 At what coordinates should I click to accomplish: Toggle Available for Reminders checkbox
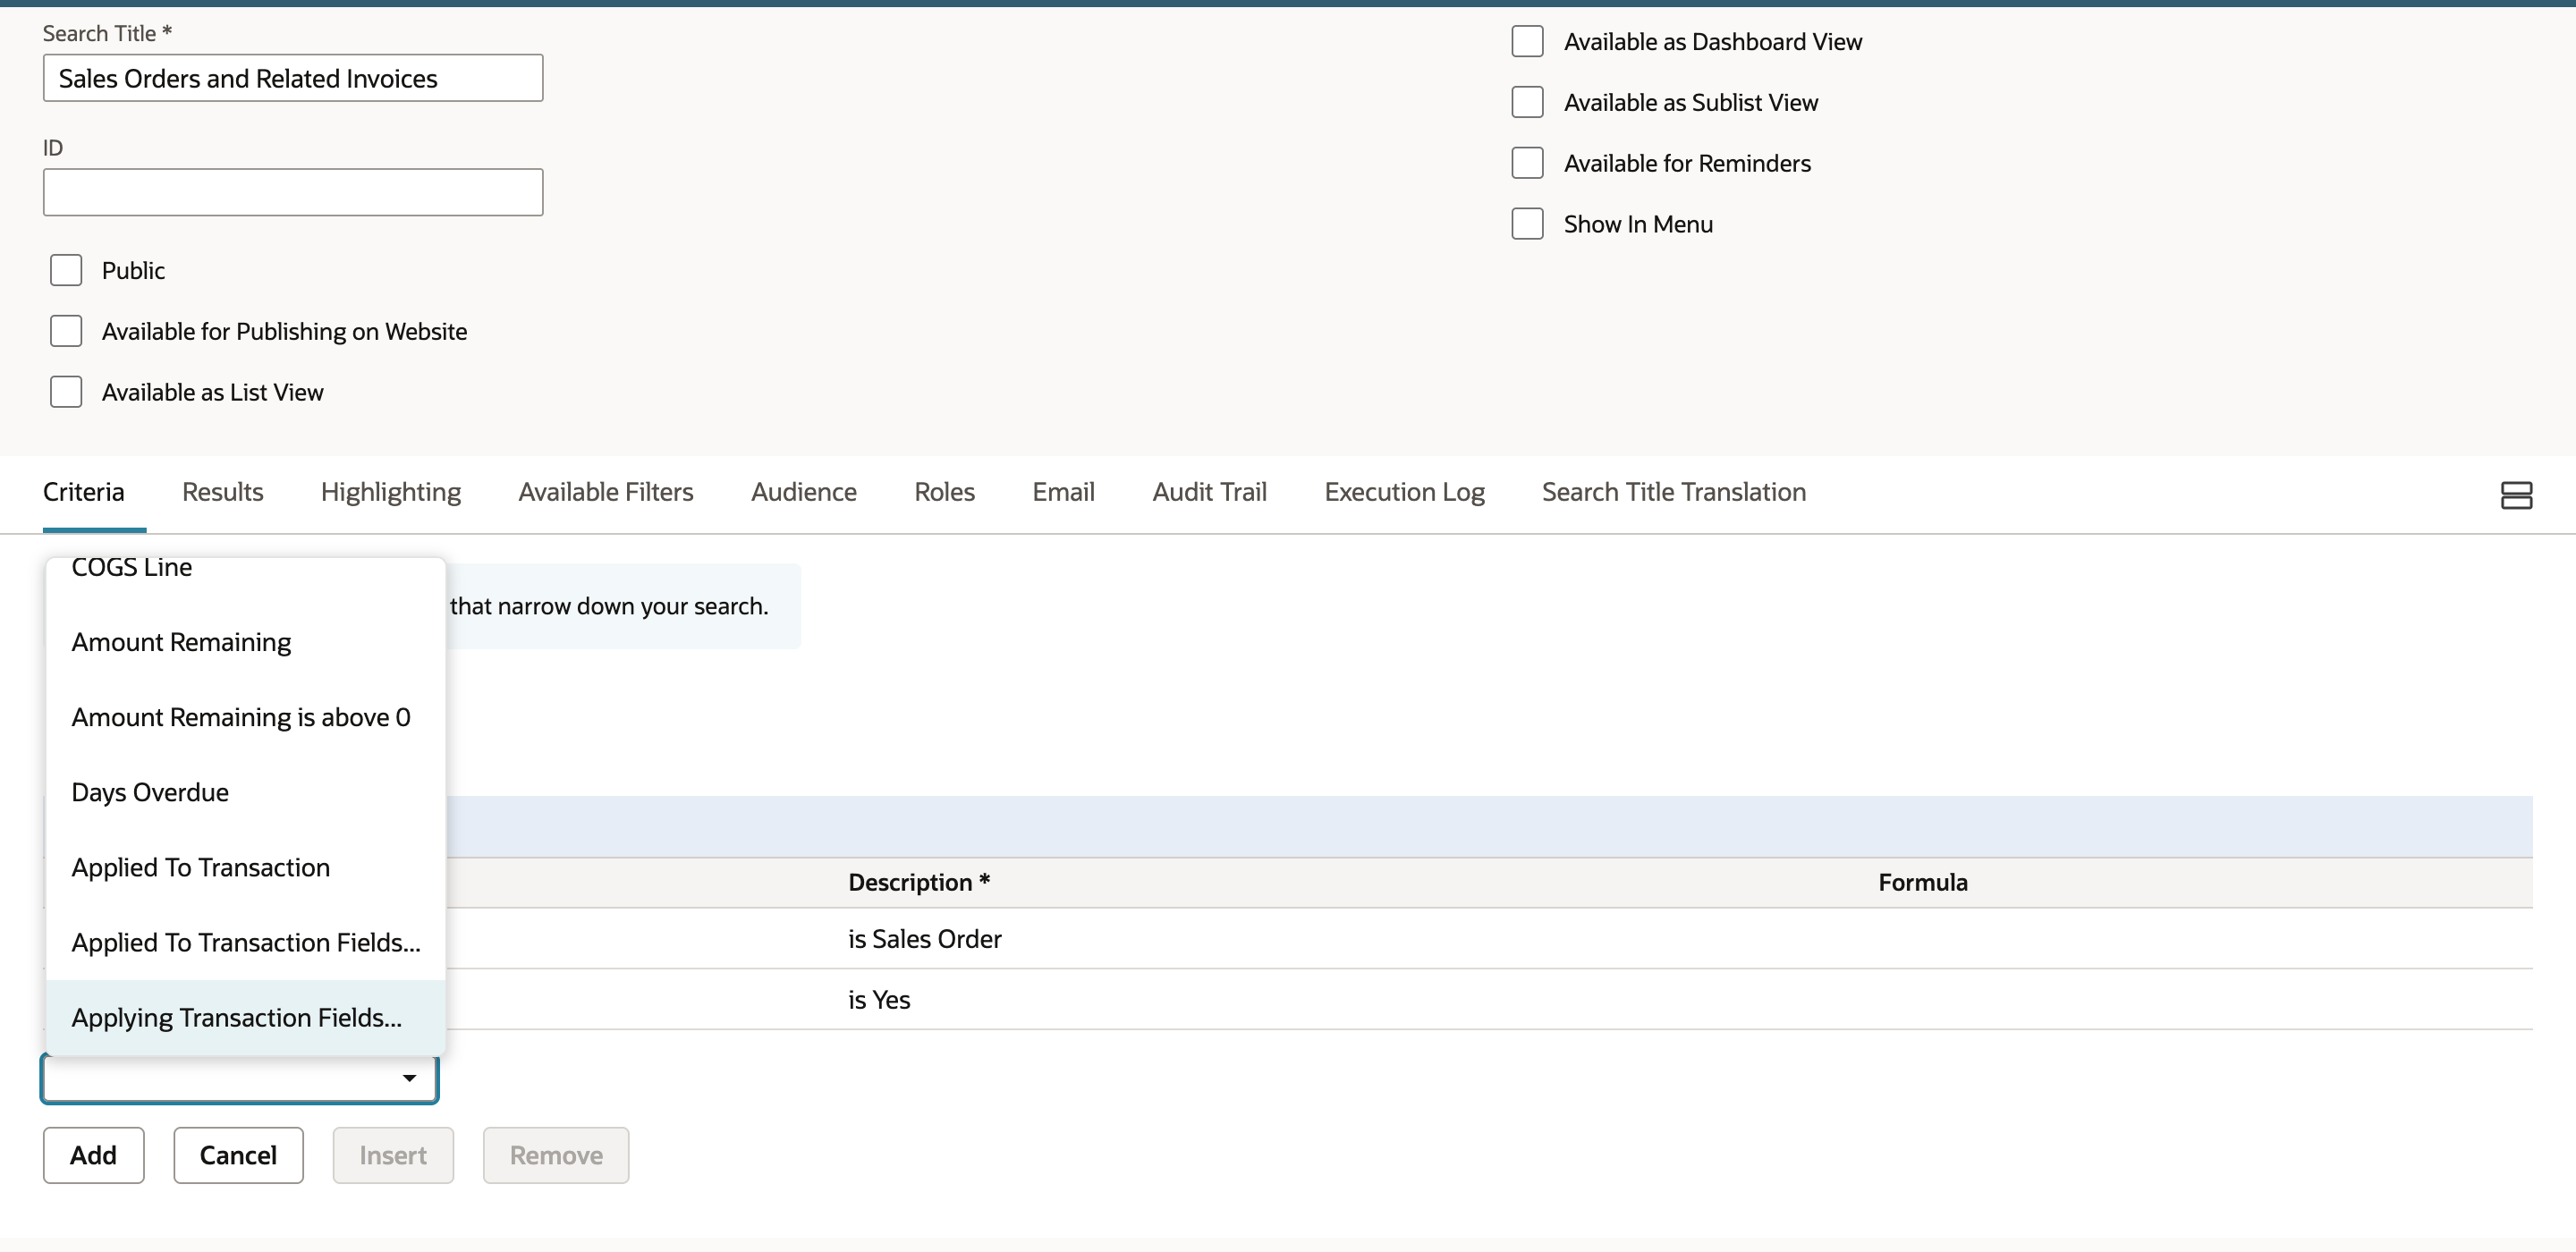1527,163
